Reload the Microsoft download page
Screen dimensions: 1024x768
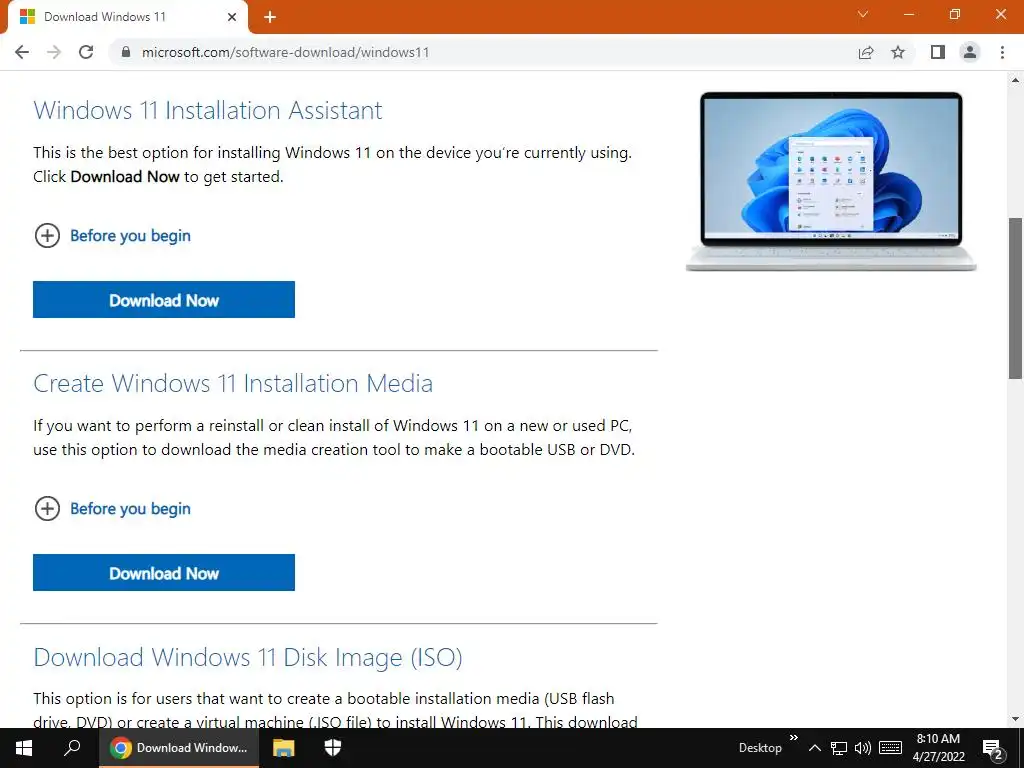click(x=86, y=52)
